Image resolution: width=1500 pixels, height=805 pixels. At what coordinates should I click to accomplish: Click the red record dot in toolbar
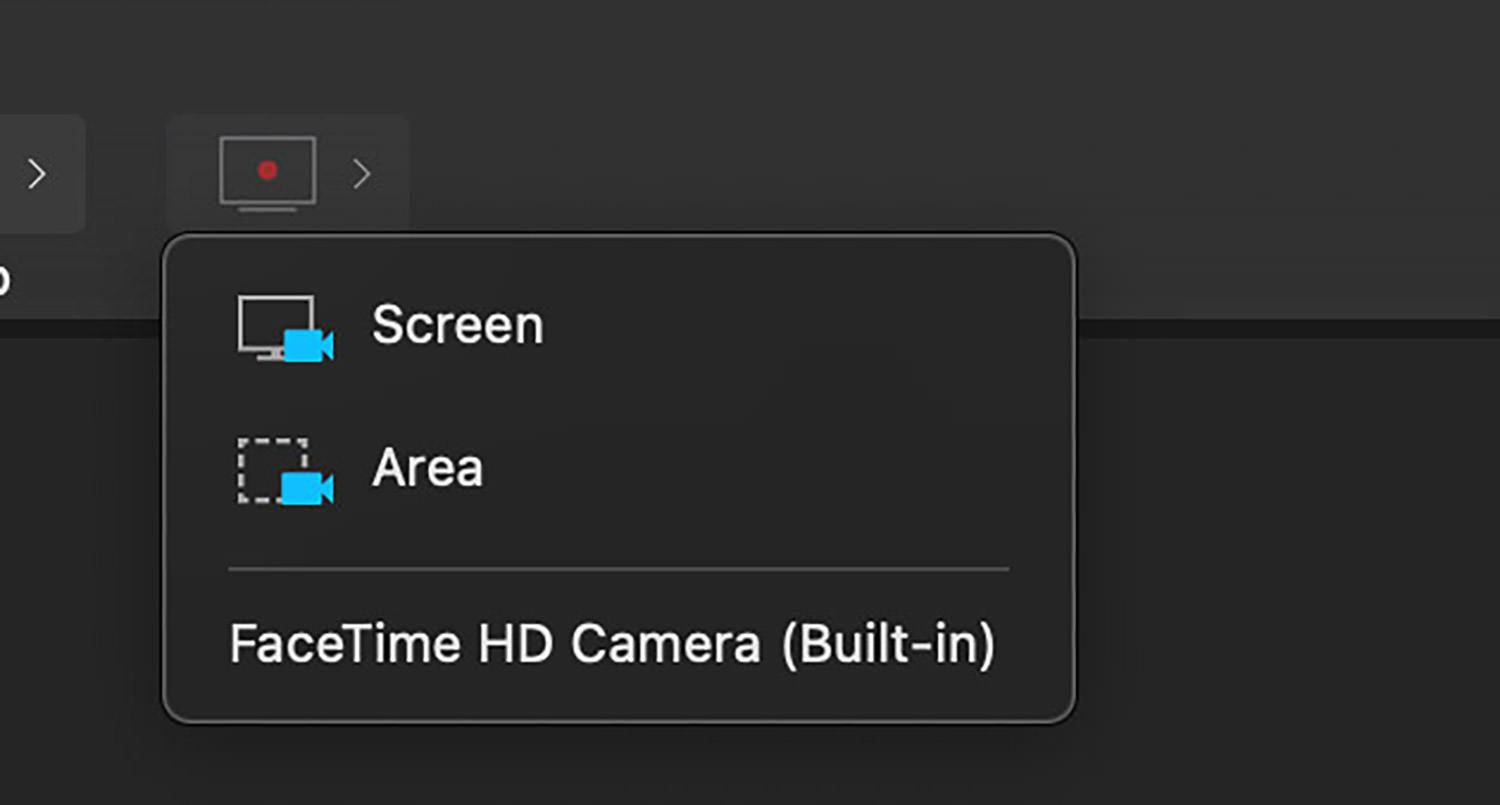pos(267,171)
